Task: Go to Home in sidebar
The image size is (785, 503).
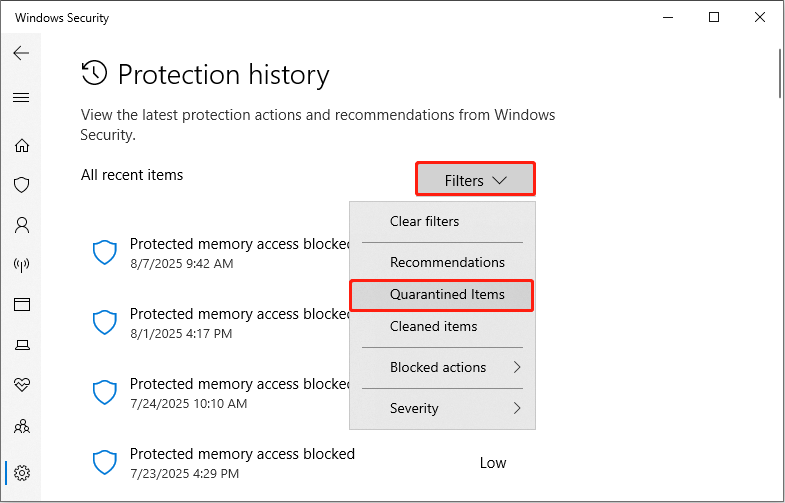Action: (x=21, y=145)
